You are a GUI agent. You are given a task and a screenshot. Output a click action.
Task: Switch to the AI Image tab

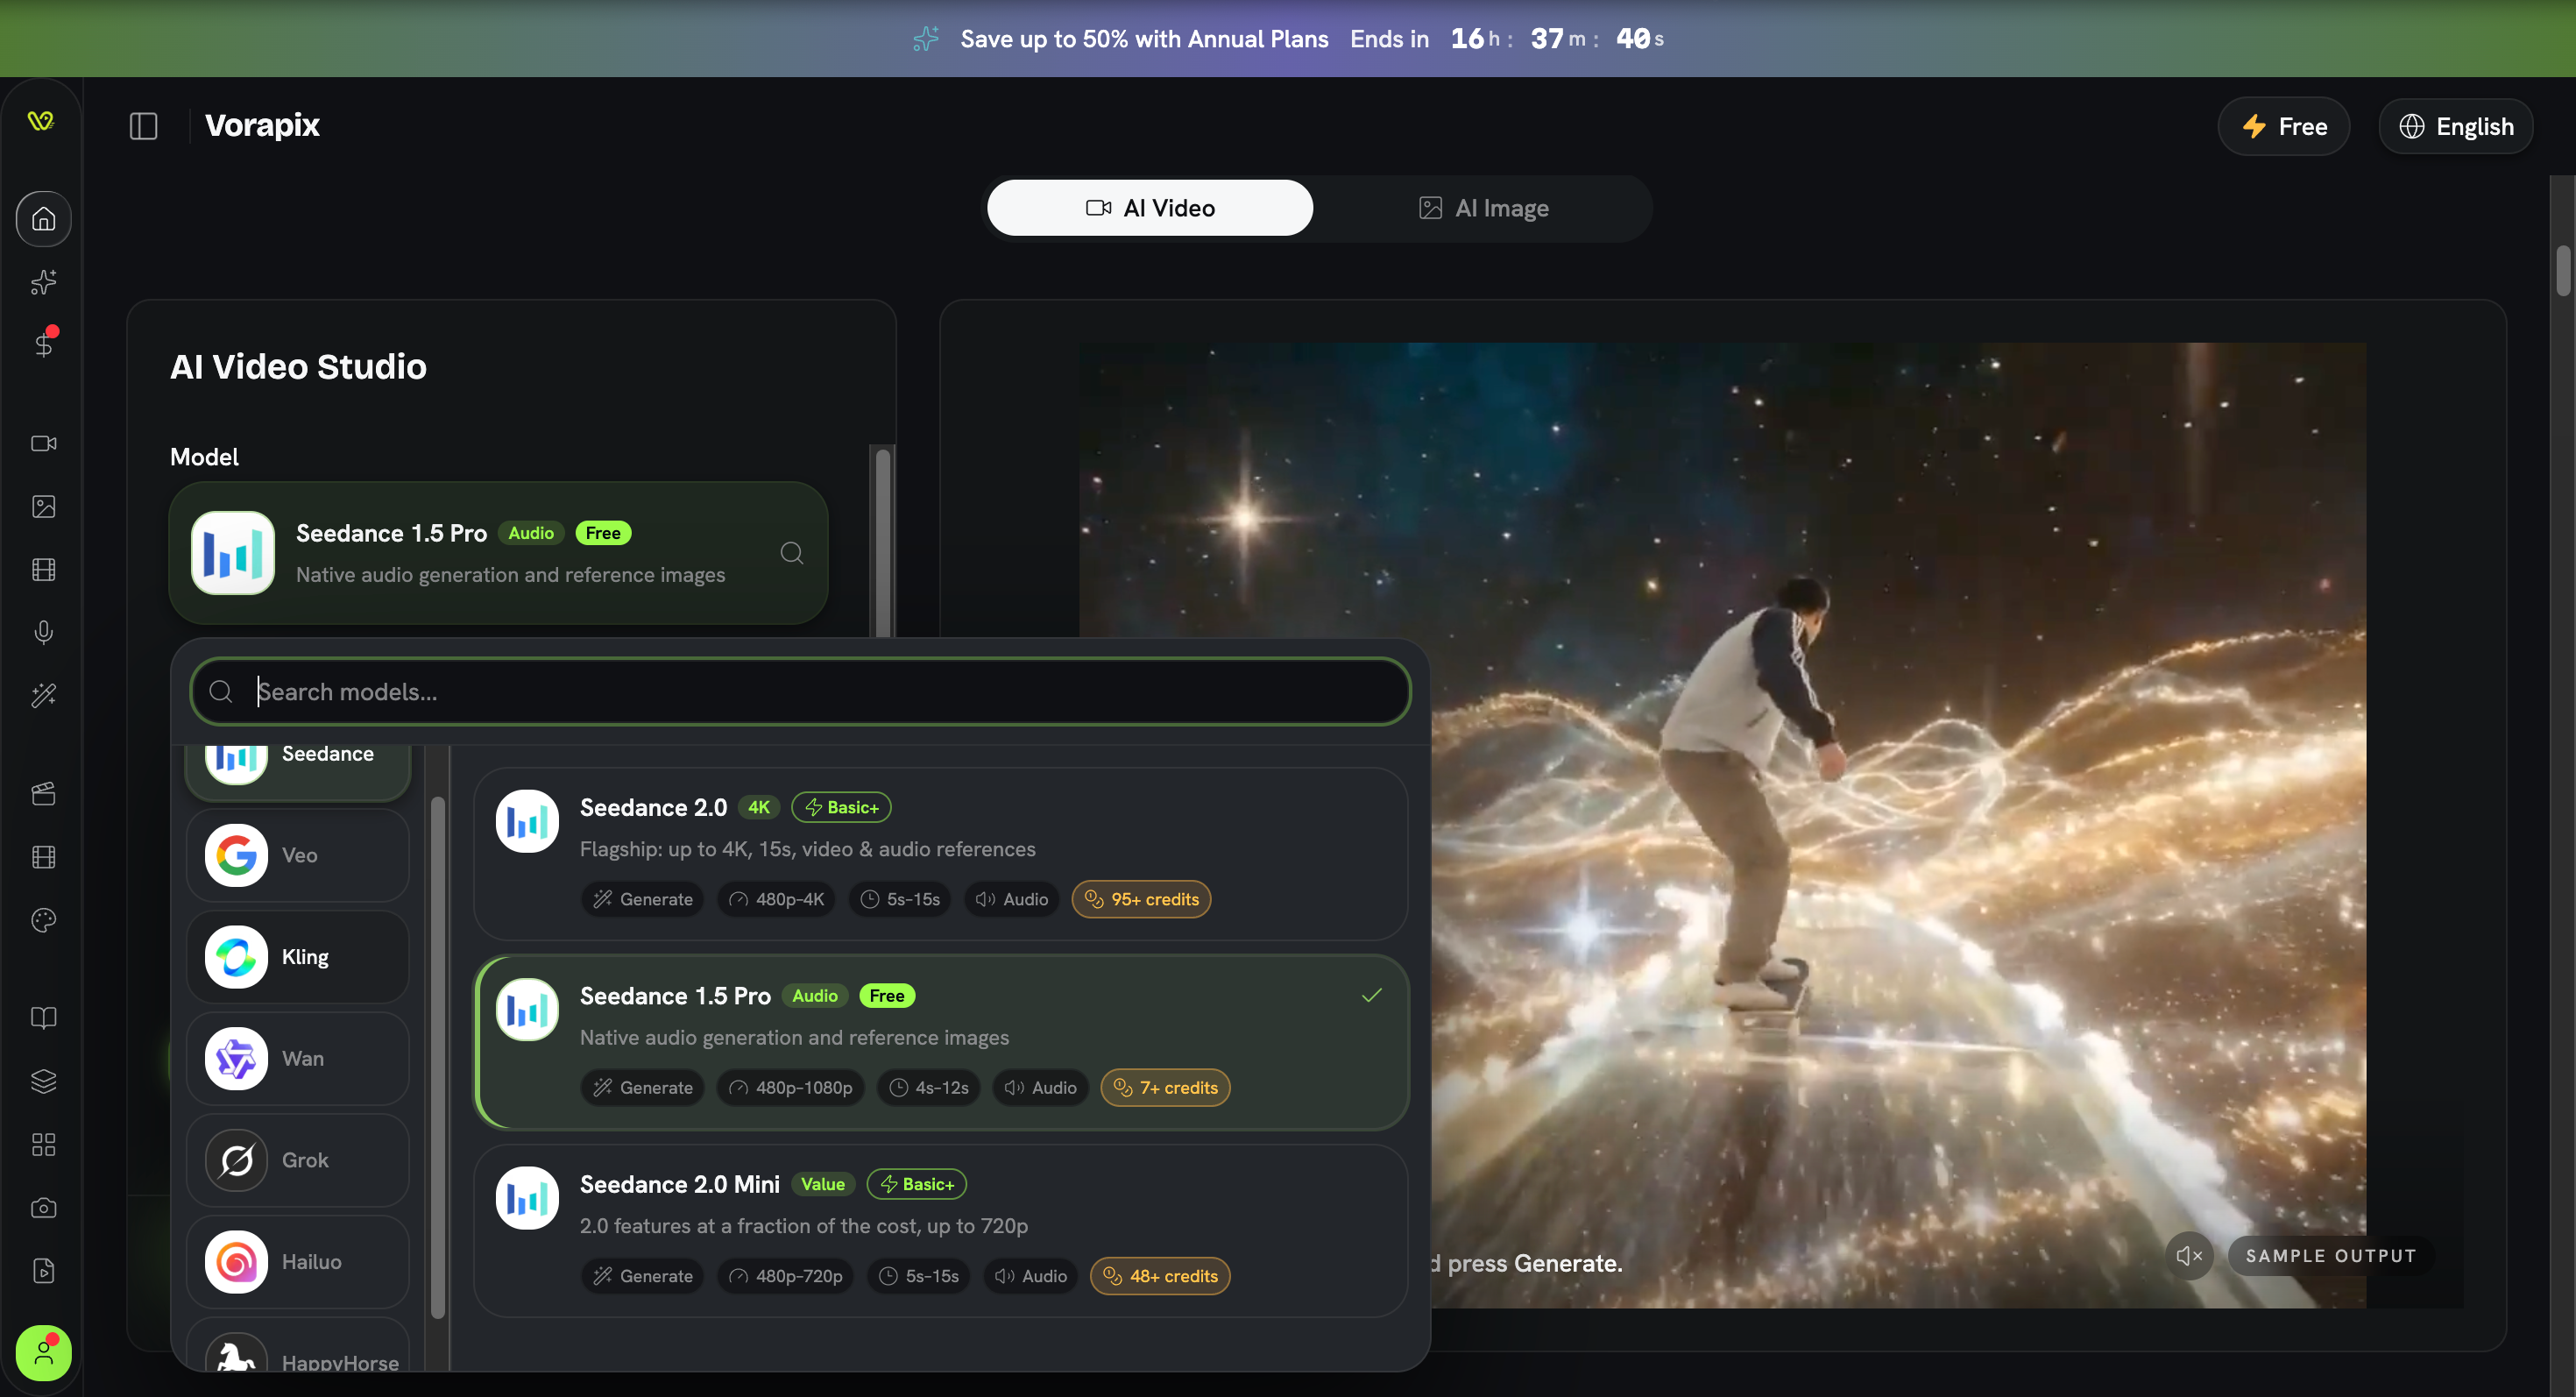(1484, 208)
